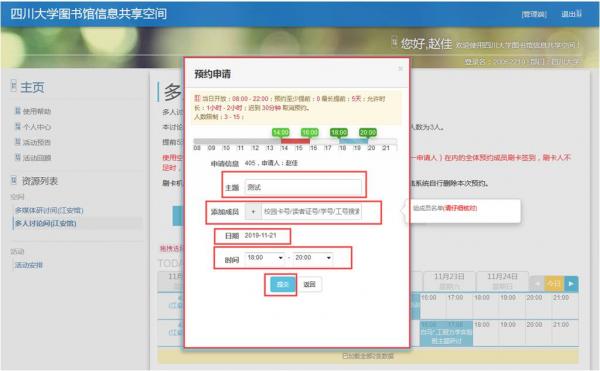Click the green 18:00 timeline handle
This screenshot has height=371, width=600.
[339, 132]
